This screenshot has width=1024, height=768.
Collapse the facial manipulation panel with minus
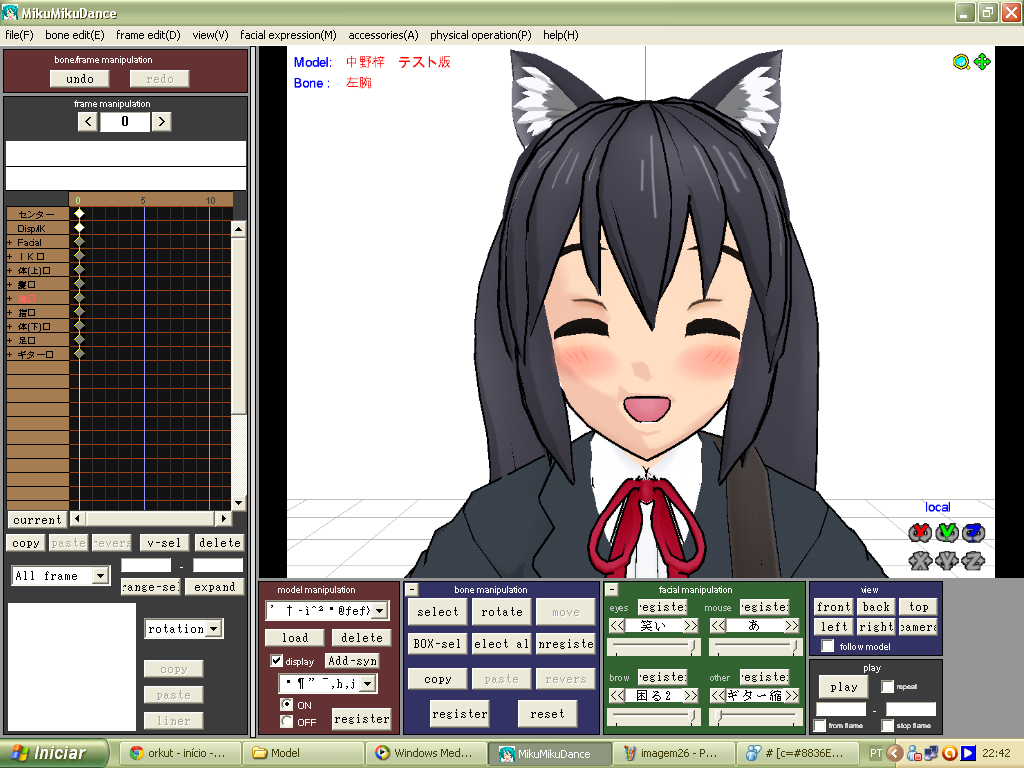tap(612, 590)
